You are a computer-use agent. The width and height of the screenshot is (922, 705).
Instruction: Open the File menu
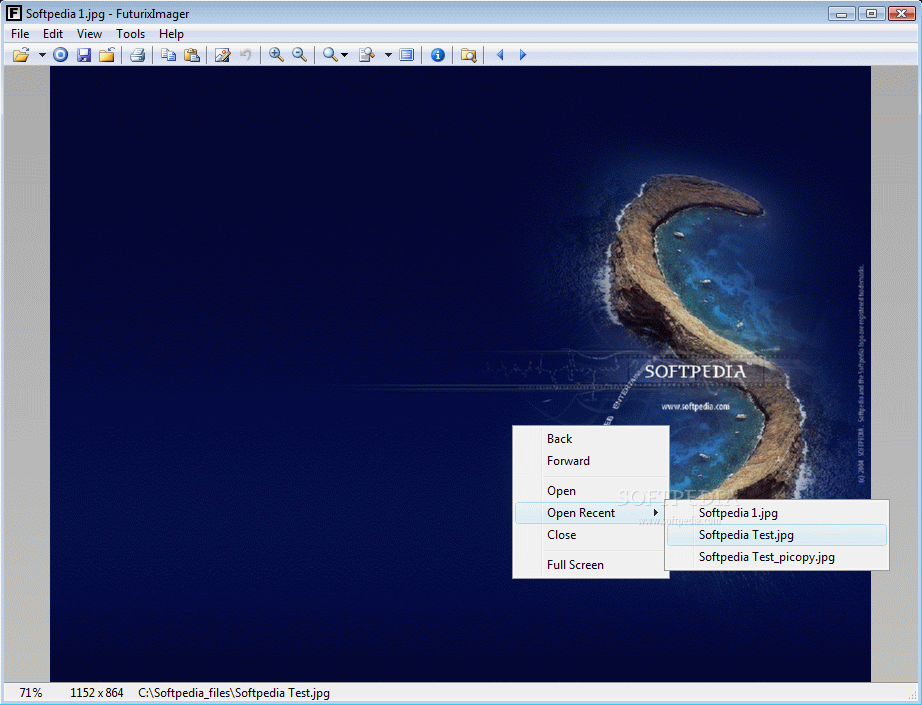(x=20, y=34)
